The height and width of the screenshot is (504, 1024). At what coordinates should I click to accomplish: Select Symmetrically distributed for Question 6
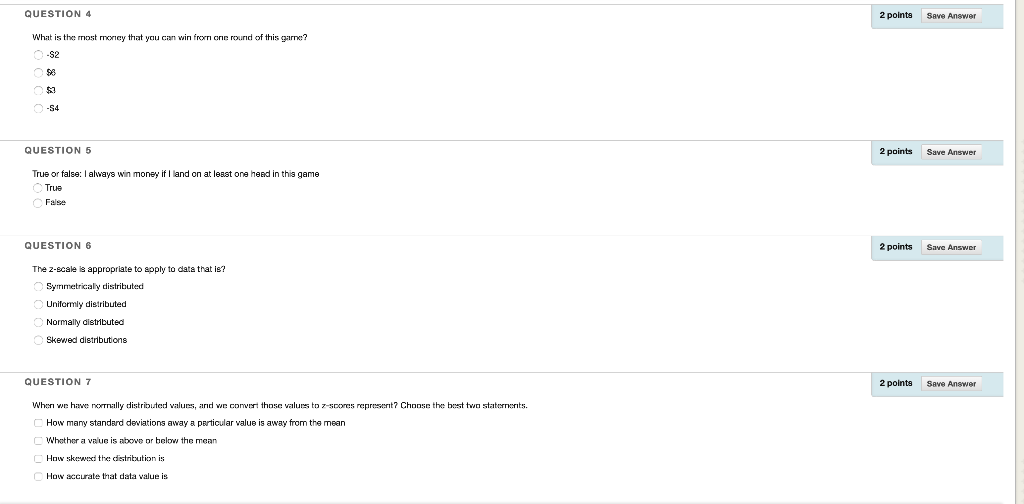click(x=38, y=287)
